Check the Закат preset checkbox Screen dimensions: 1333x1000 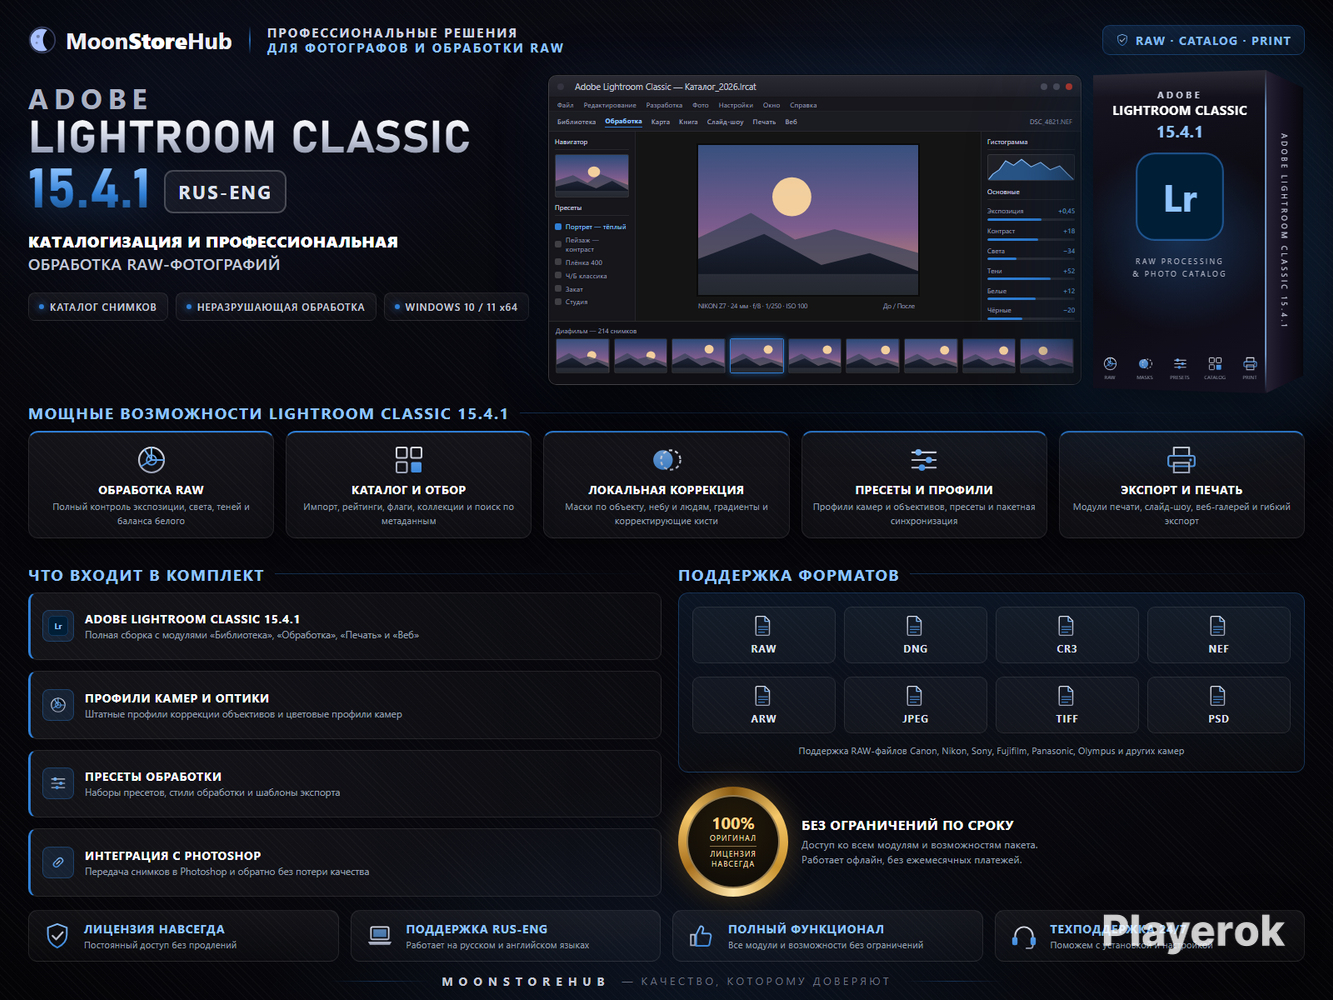tap(558, 288)
